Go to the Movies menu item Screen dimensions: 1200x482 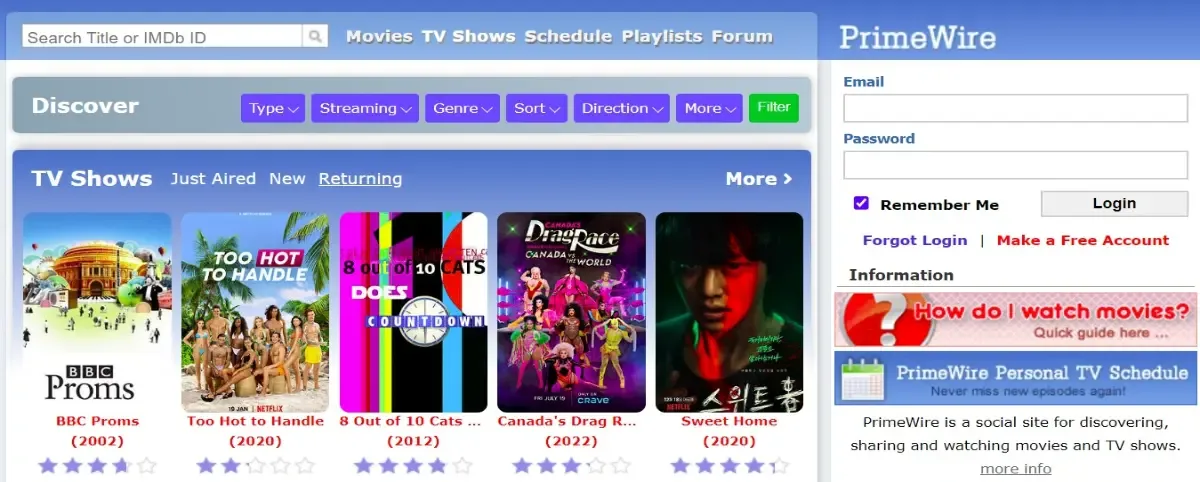[379, 36]
